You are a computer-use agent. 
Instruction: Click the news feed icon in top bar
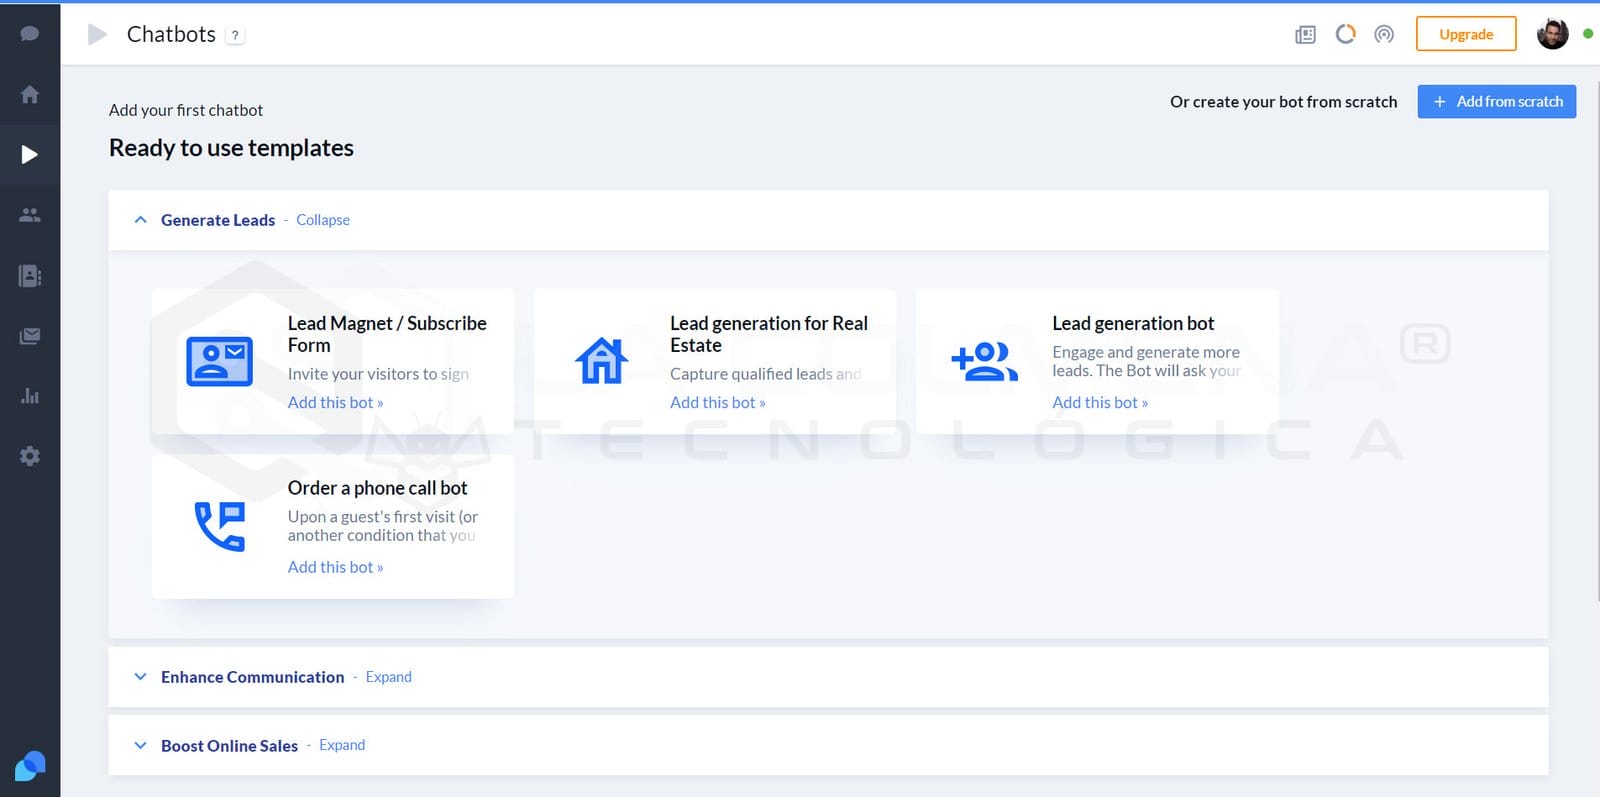pyautogui.click(x=1305, y=35)
